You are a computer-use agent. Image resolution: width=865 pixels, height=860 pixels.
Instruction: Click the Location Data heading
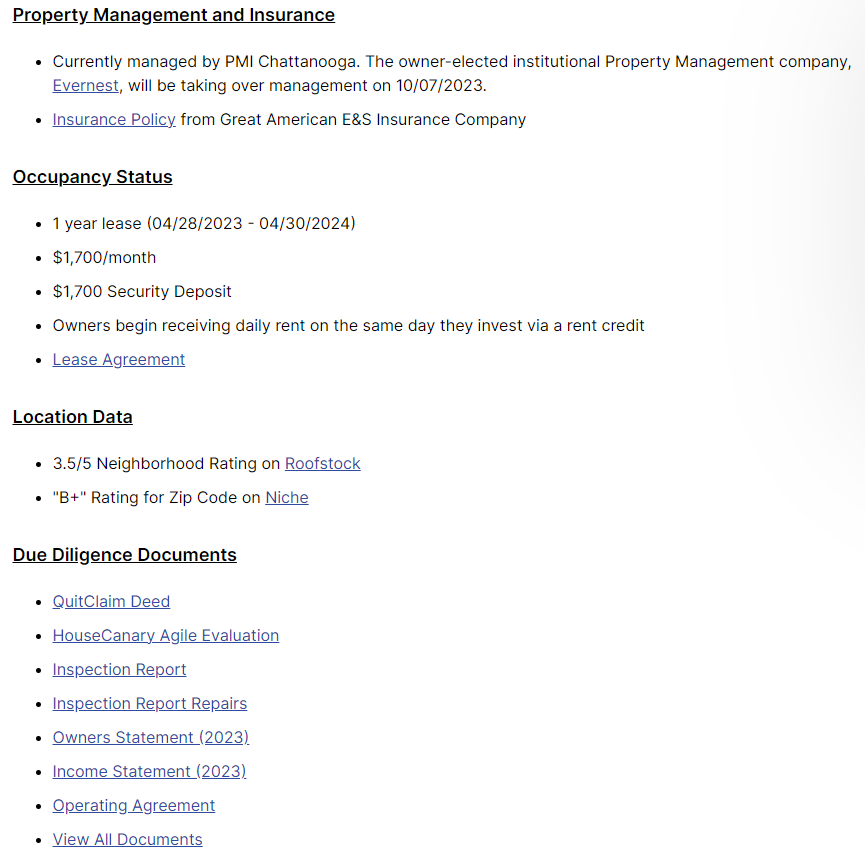73,417
